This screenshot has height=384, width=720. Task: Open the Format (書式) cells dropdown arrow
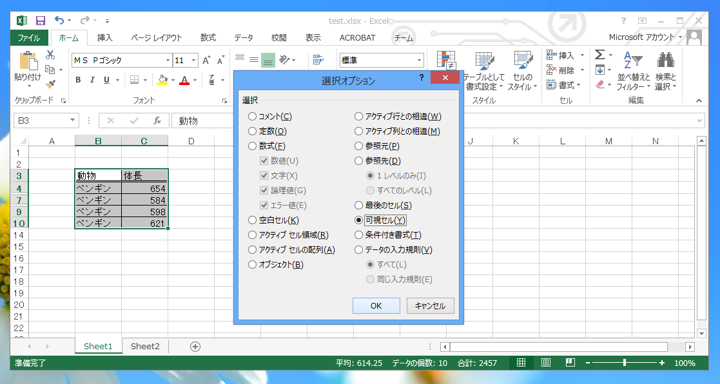(579, 85)
